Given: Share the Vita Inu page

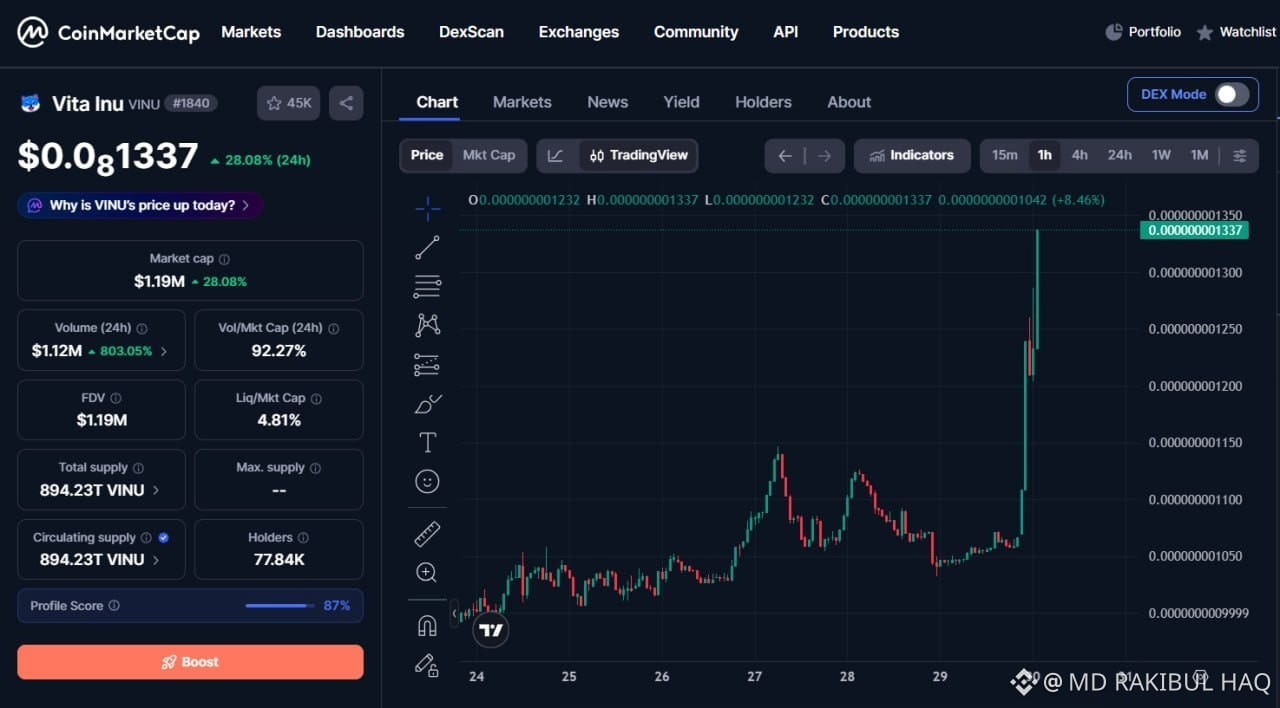Looking at the screenshot, I should click(346, 103).
